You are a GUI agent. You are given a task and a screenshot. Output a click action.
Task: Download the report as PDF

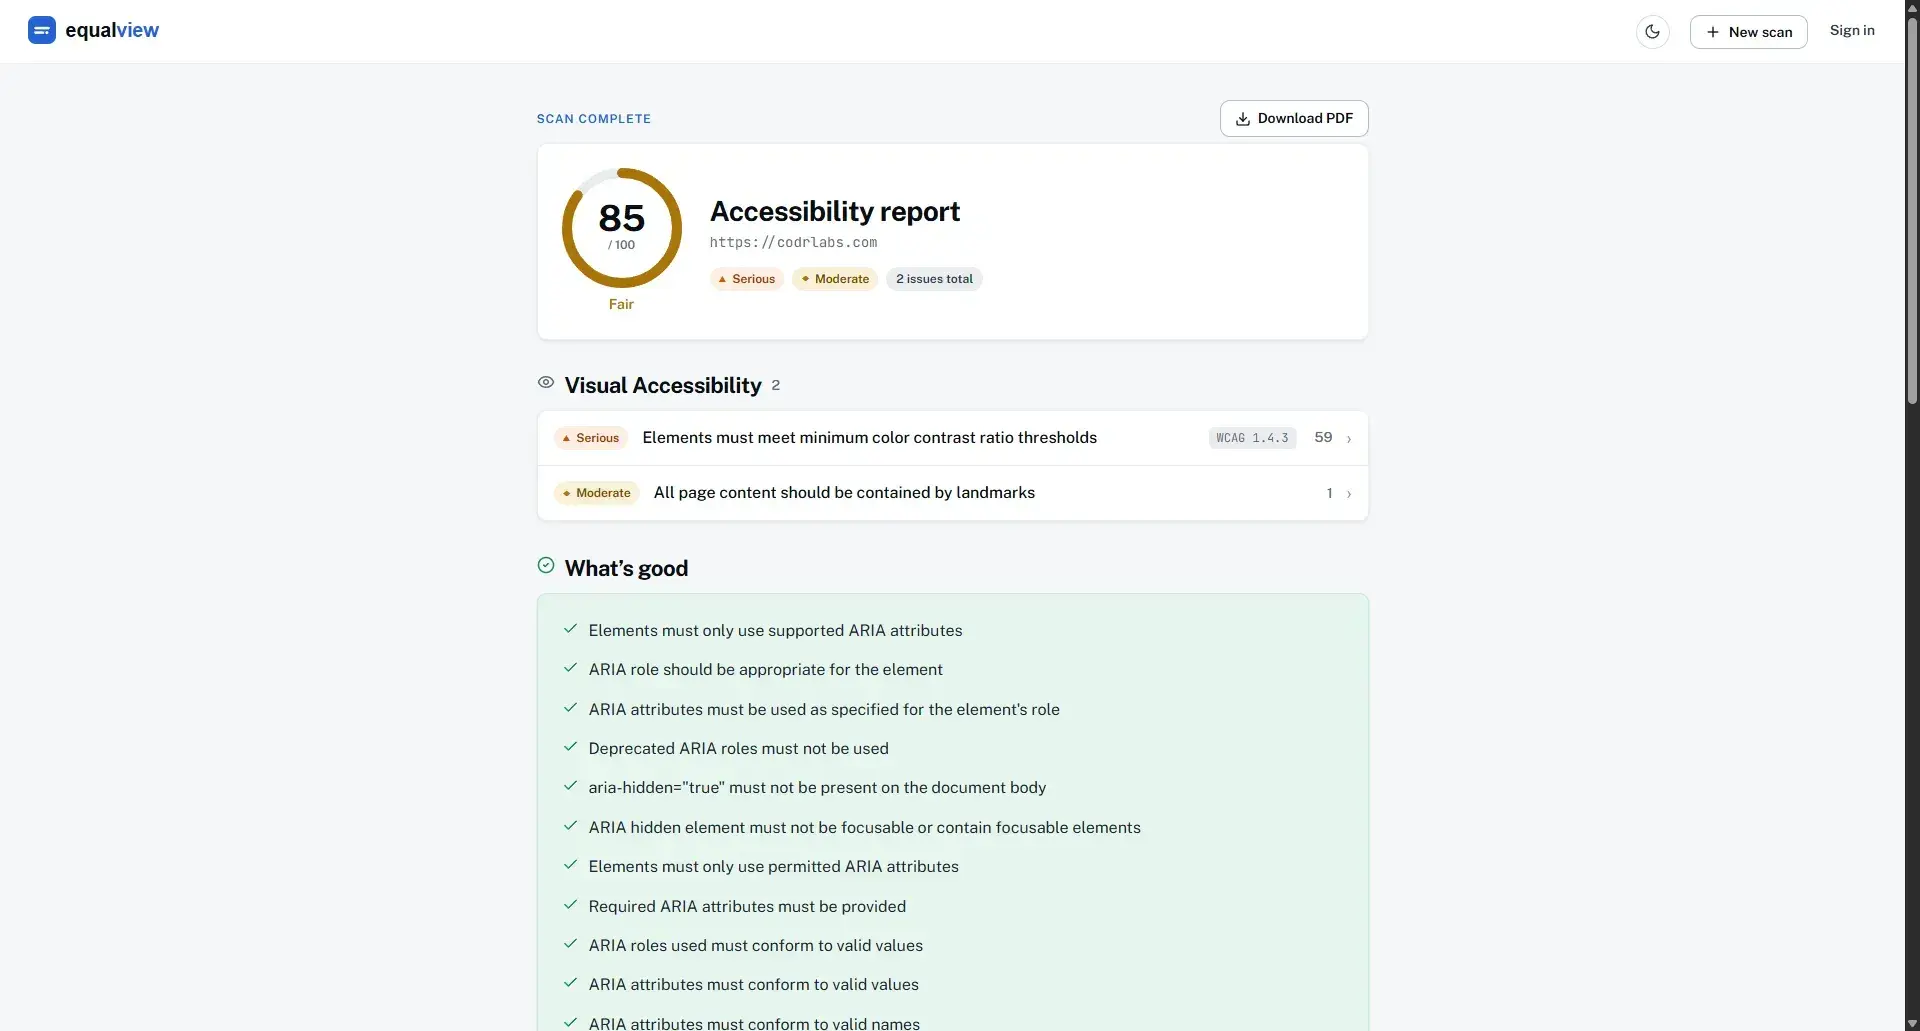point(1294,118)
